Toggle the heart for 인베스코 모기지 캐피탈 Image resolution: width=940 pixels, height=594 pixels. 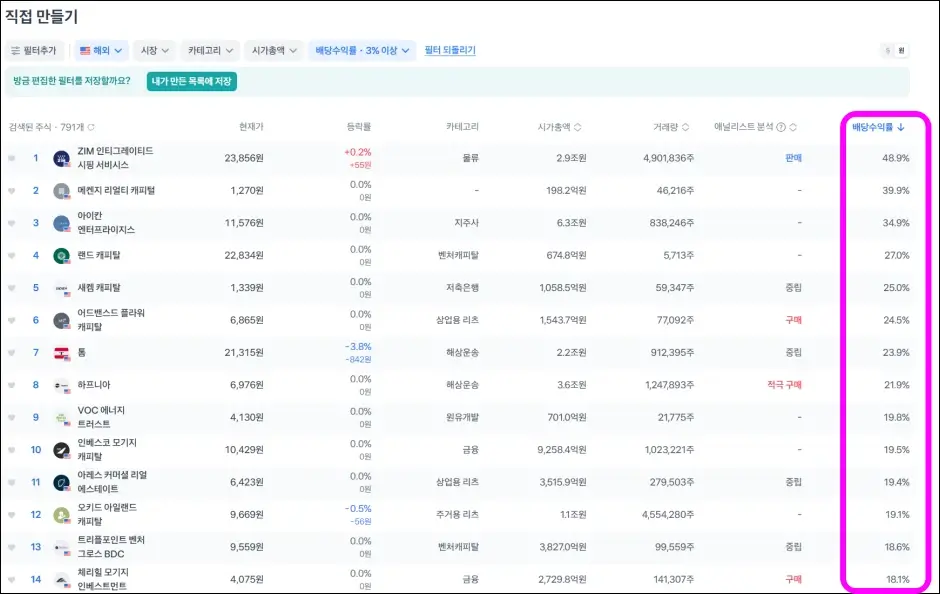pyautogui.click(x=11, y=450)
